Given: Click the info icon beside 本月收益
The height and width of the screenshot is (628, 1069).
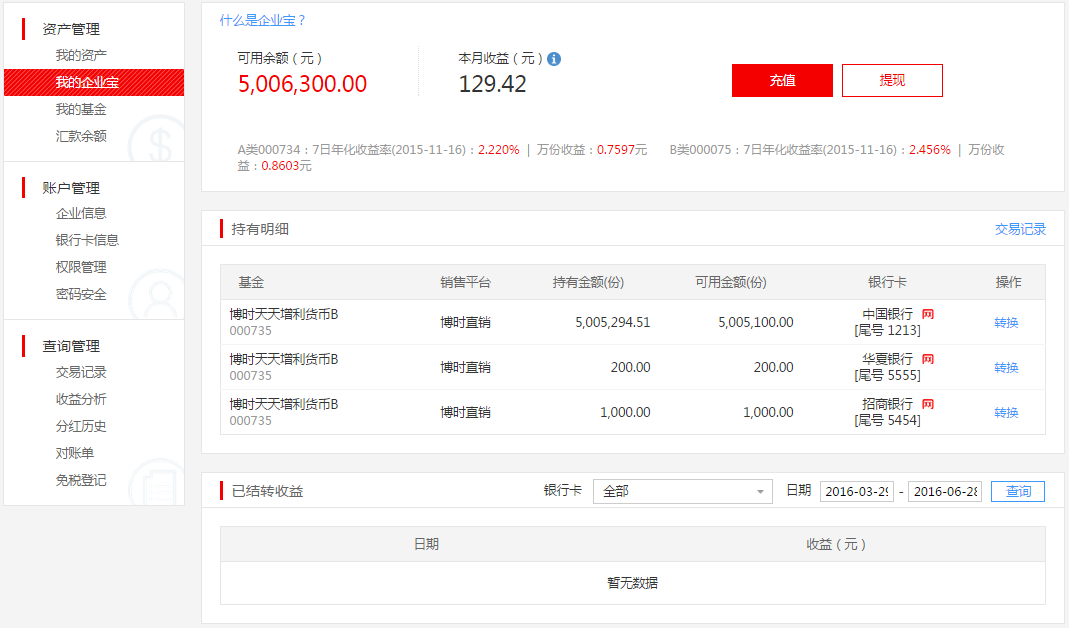Looking at the screenshot, I should coord(554,59).
